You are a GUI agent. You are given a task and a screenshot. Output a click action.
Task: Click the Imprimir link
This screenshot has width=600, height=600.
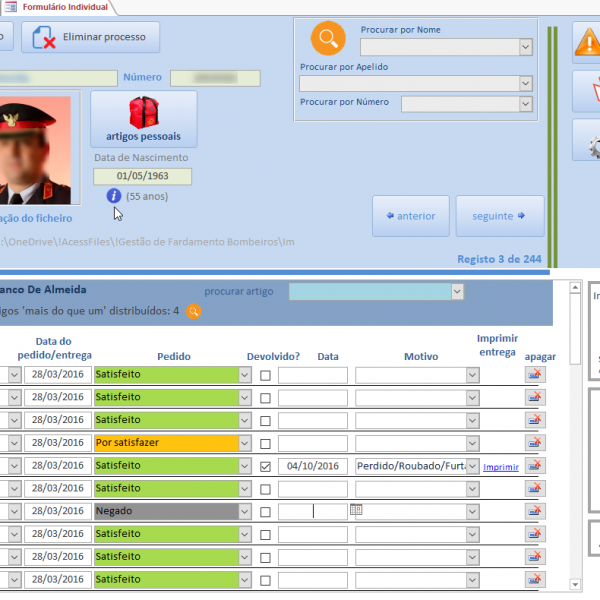click(501, 467)
